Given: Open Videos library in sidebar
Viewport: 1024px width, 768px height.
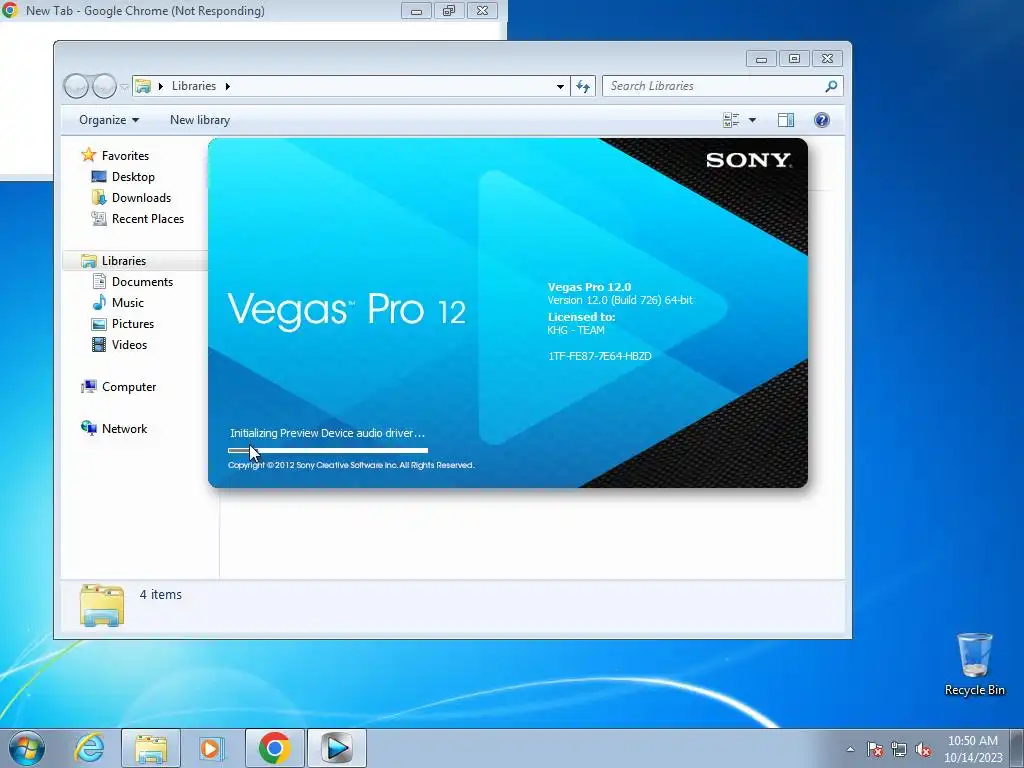Looking at the screenshot, I should coord(129,345).
